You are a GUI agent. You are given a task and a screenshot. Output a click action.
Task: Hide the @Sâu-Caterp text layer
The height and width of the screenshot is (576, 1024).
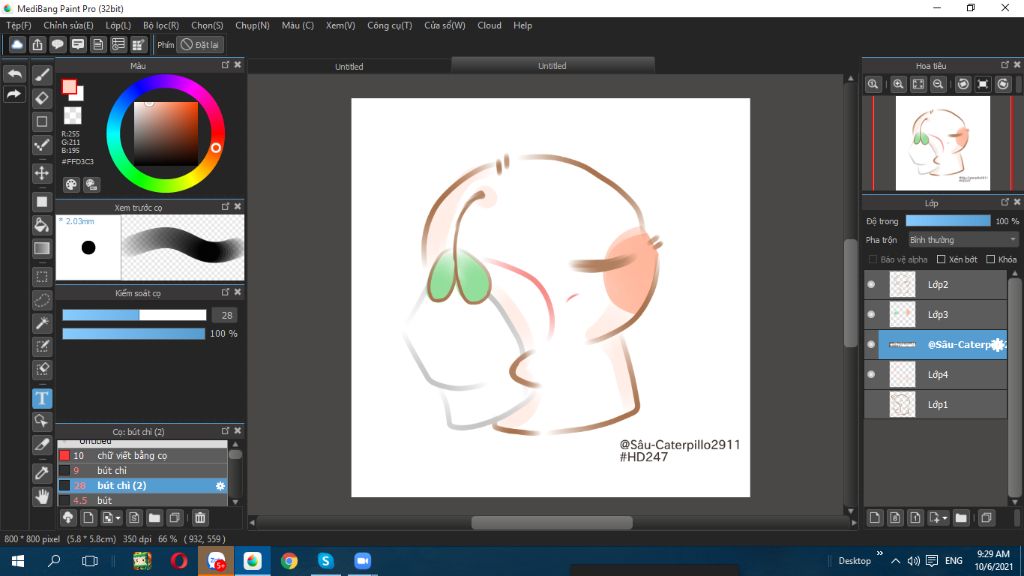click(x=871, y=345)
